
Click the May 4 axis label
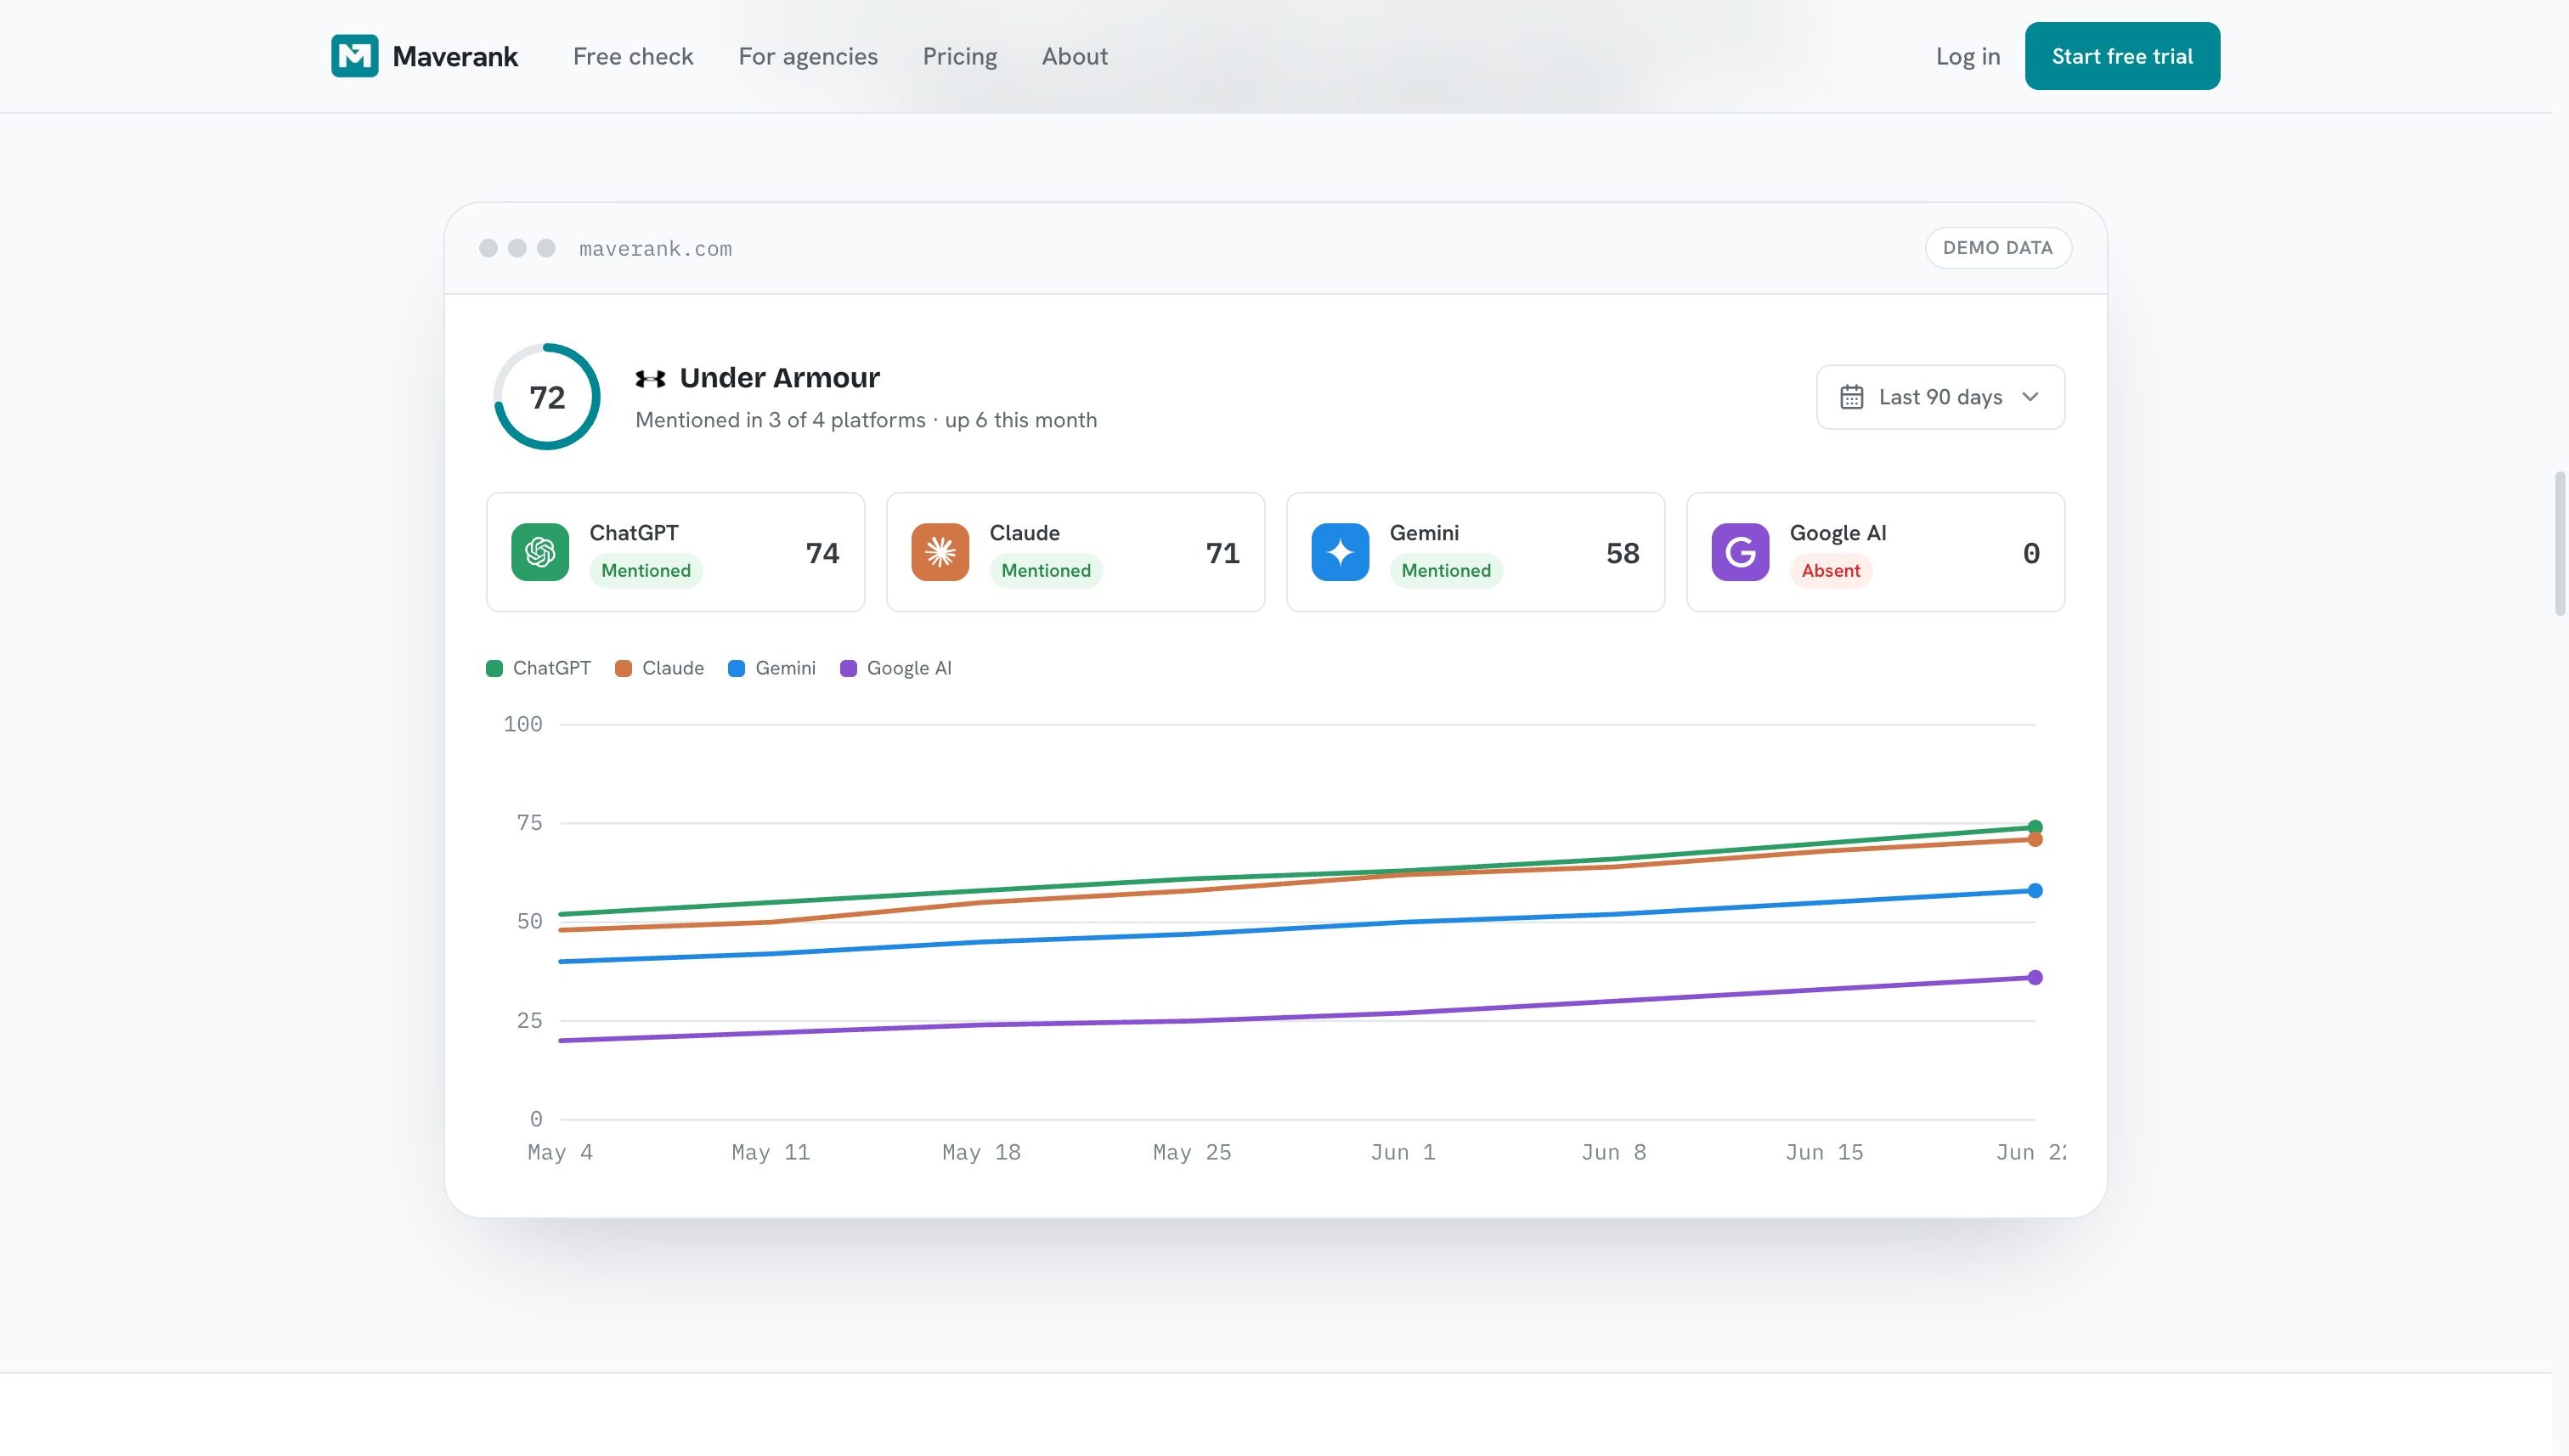point(560,1152)
